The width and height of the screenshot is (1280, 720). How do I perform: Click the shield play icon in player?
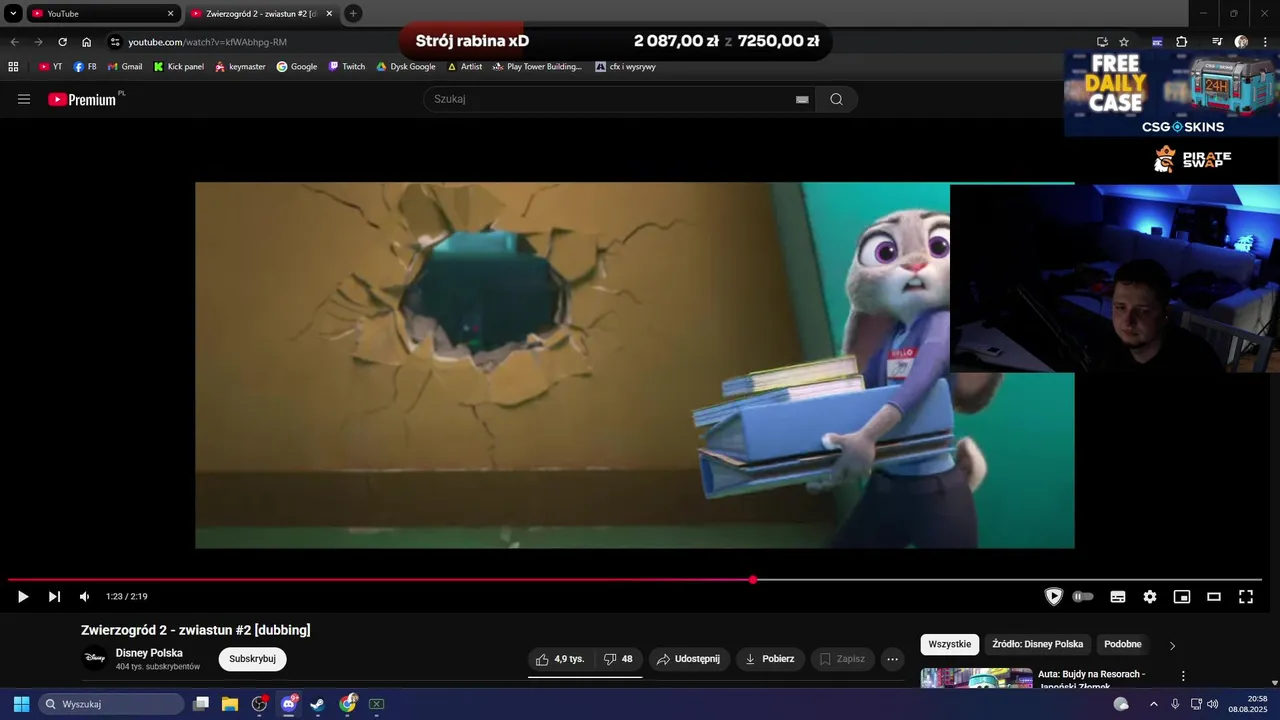pos(1053,597)
